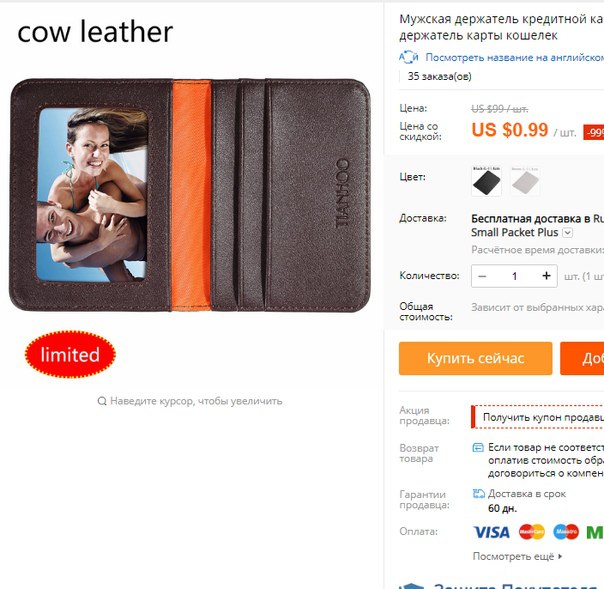The image size is (604, 589).
Task: Select the black wallet color option
Action: tap(486, 181)
